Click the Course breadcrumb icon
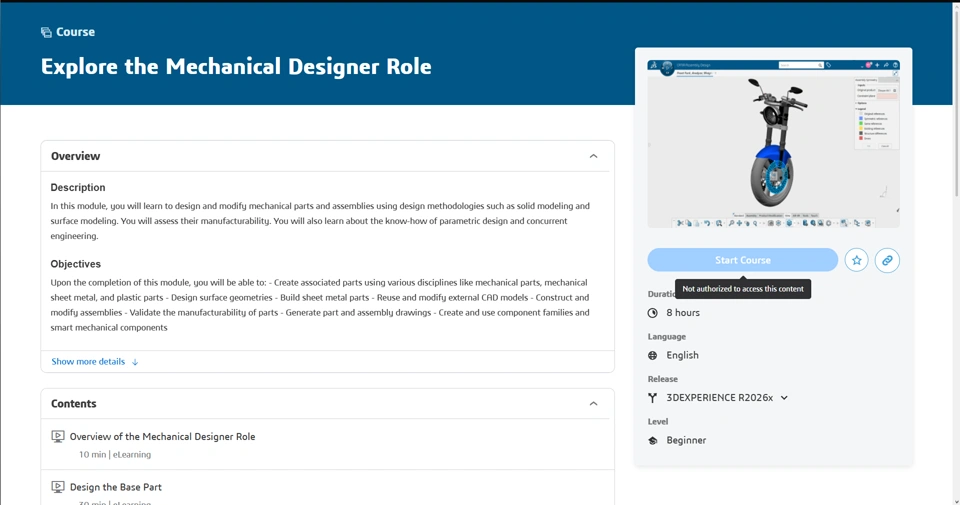This screenshot has height=505, width=960. pos(46,32)
